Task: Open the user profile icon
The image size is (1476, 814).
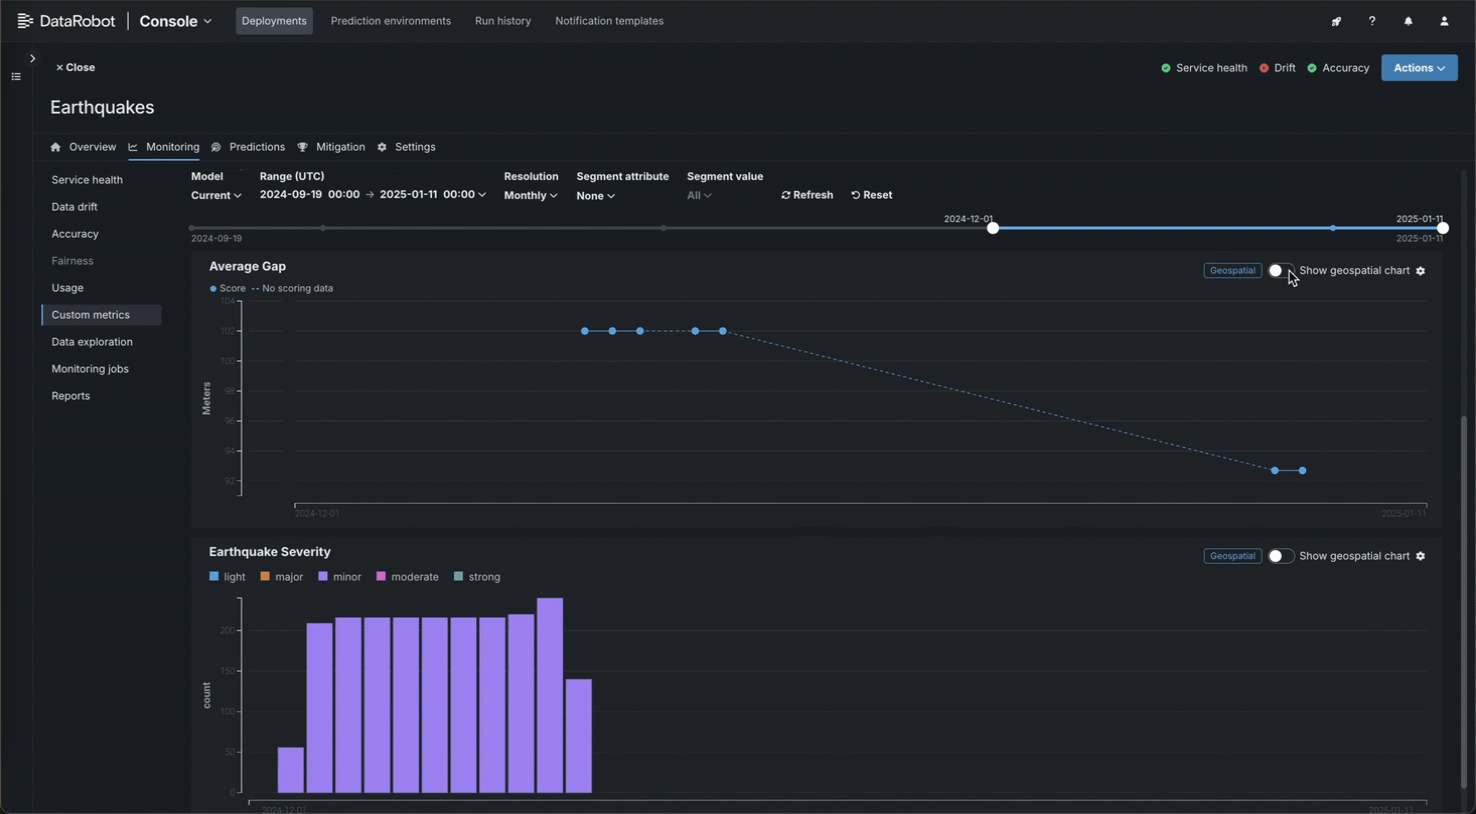Action: [1444, 21]
